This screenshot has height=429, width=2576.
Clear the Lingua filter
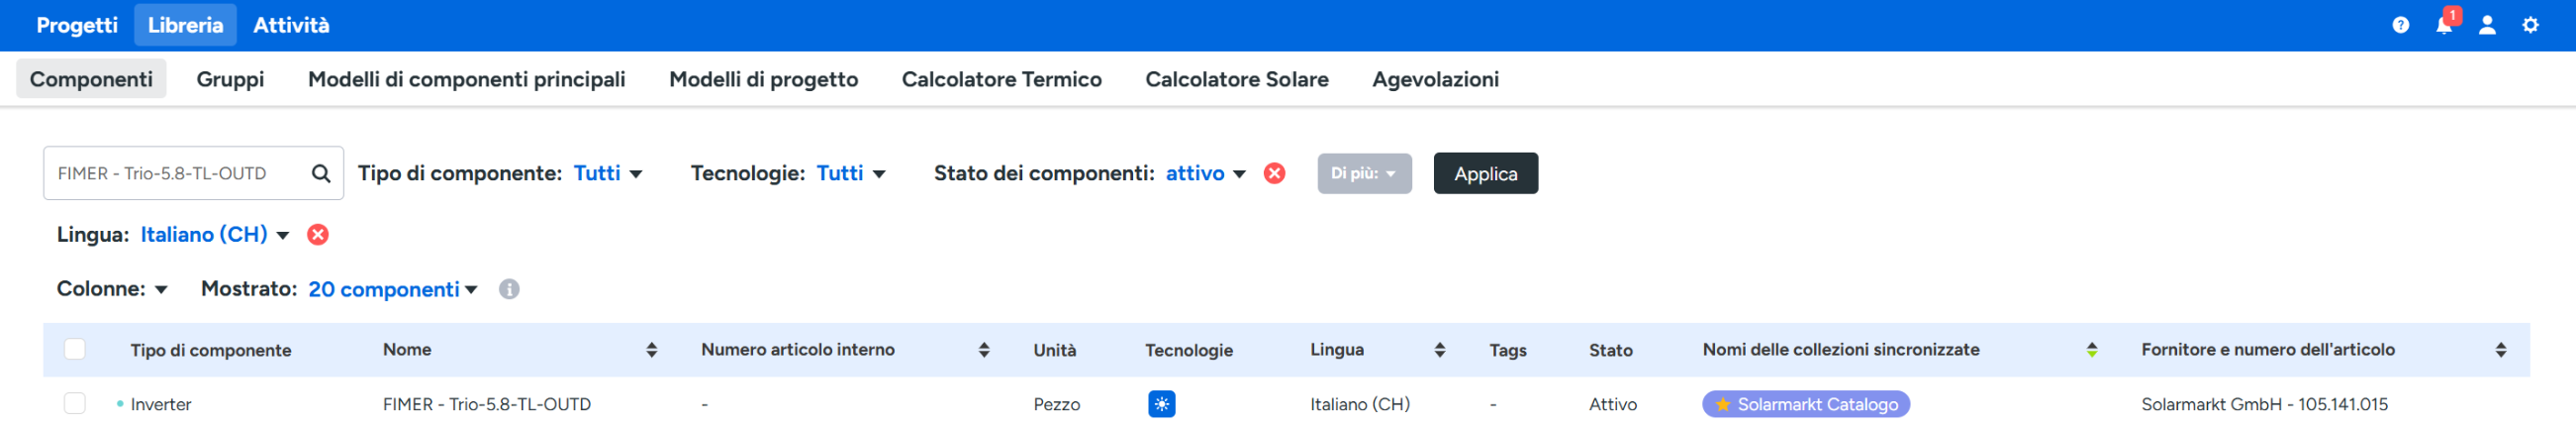[x=318, y=235]
